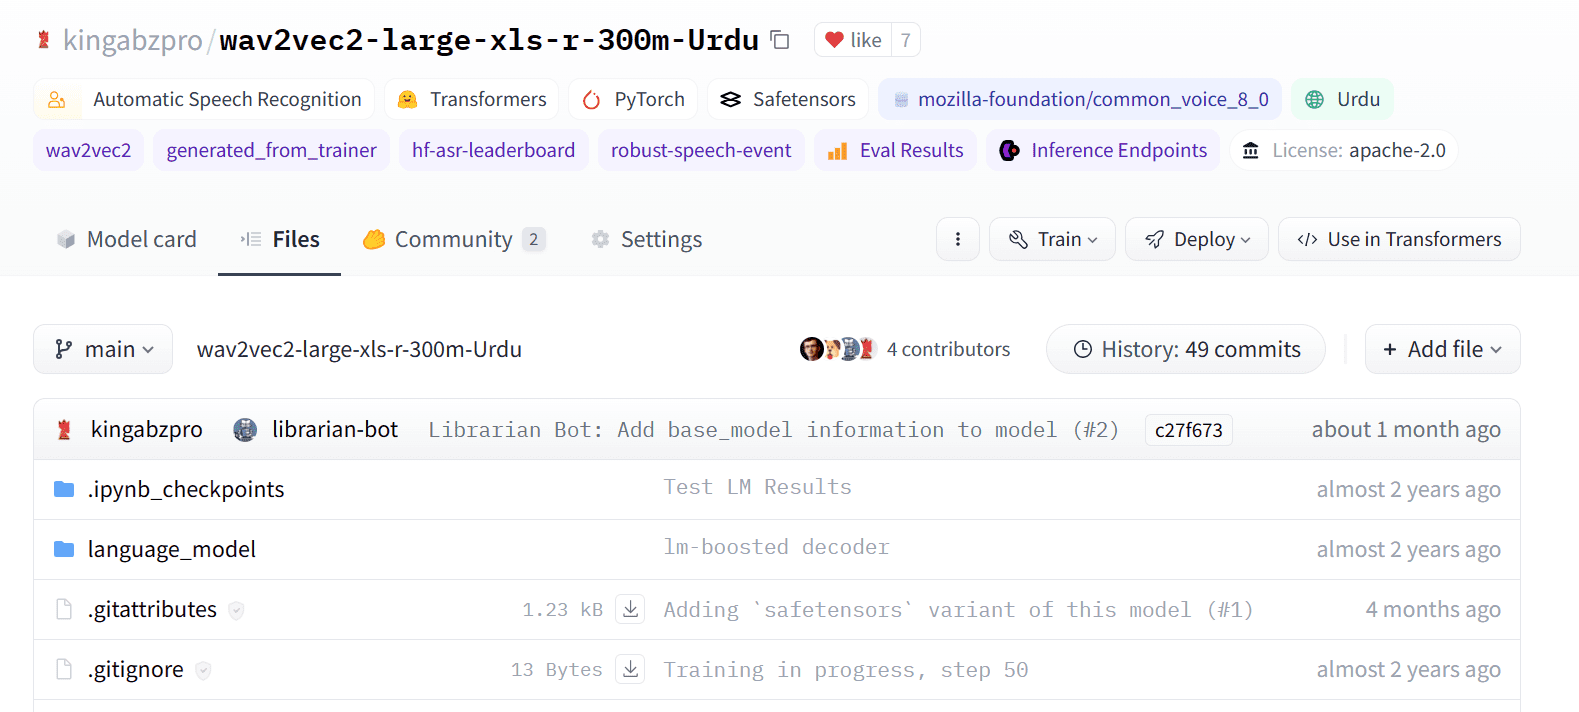Expand the Add file dropdown

click(1442, 349)
